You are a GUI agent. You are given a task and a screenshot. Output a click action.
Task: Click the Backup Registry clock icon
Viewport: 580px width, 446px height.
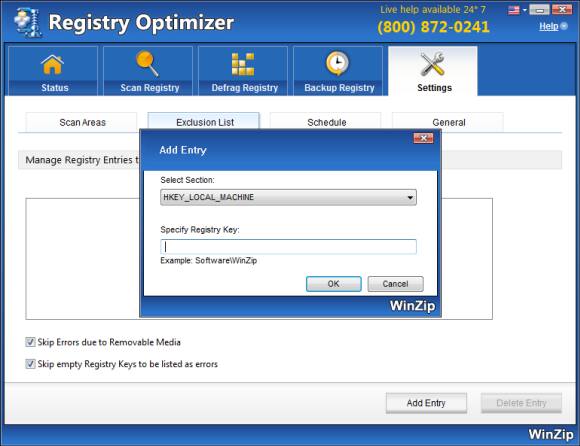337,63
